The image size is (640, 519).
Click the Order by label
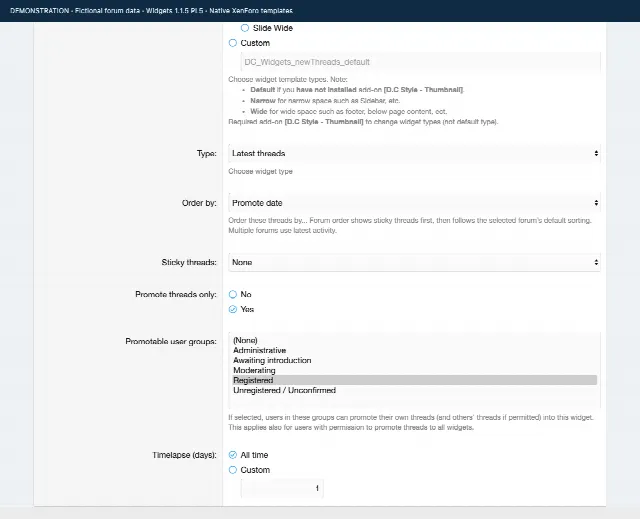pos(199,203)
